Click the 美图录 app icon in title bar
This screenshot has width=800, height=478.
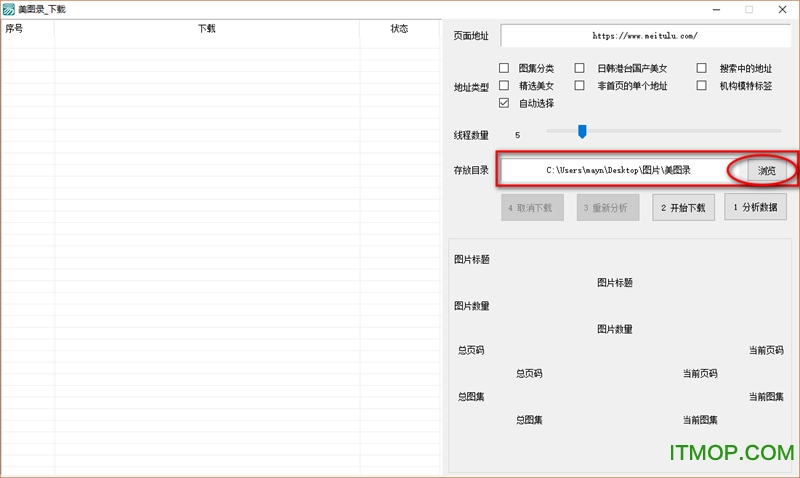(x=9, y=9)
